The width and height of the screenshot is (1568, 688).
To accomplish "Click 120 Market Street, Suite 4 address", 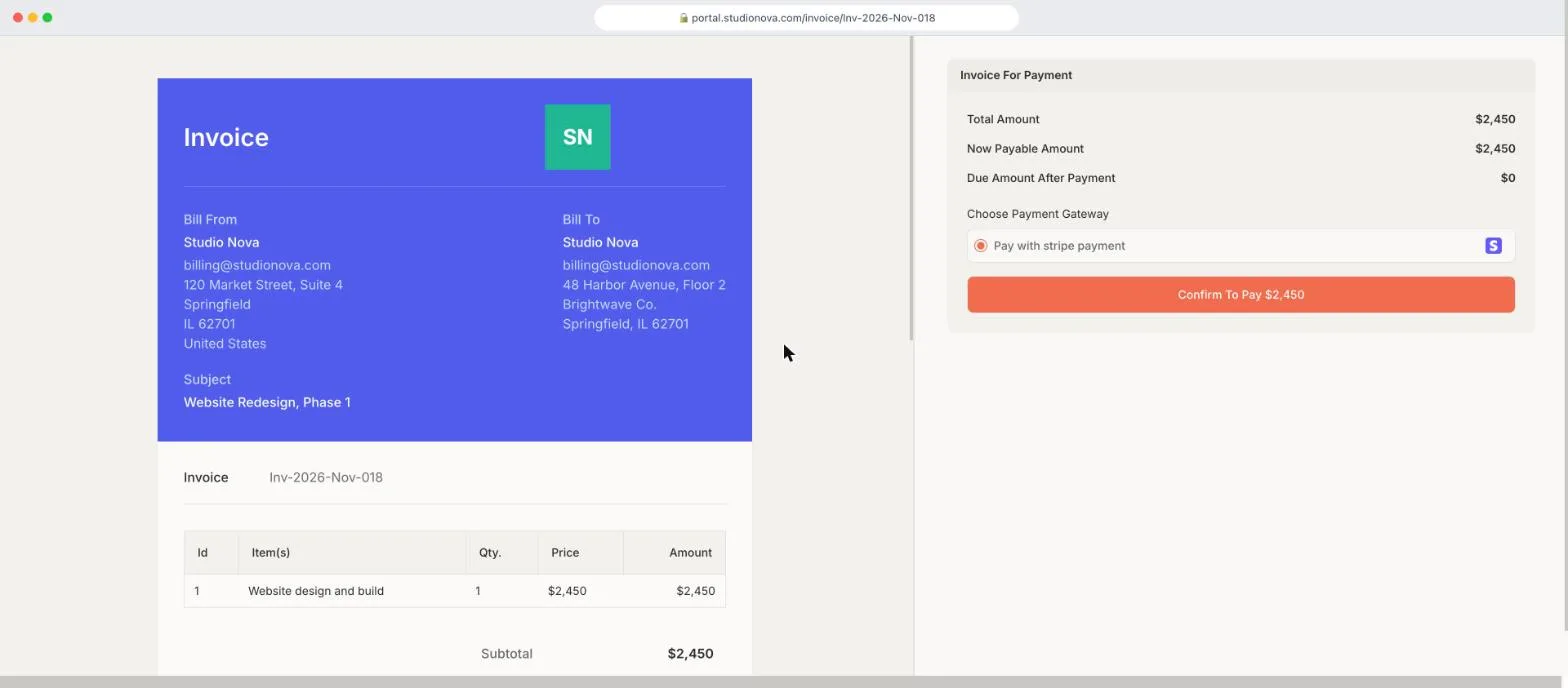I will [263, 285].
